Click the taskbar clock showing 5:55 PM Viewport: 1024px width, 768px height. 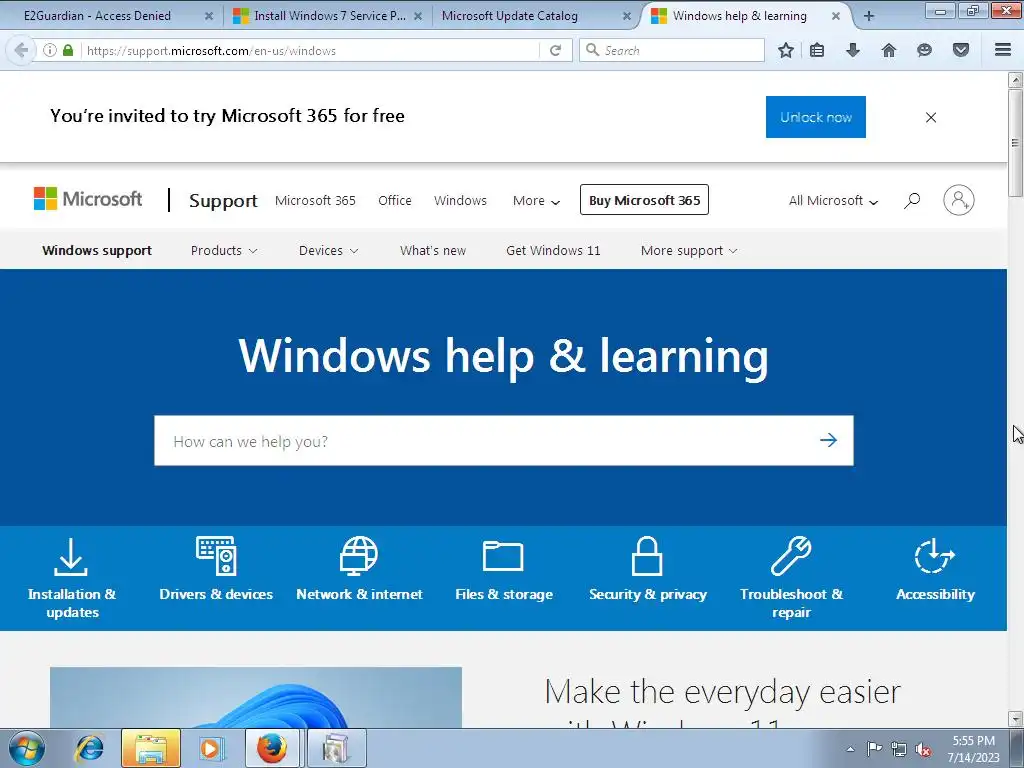coord(974,749)
